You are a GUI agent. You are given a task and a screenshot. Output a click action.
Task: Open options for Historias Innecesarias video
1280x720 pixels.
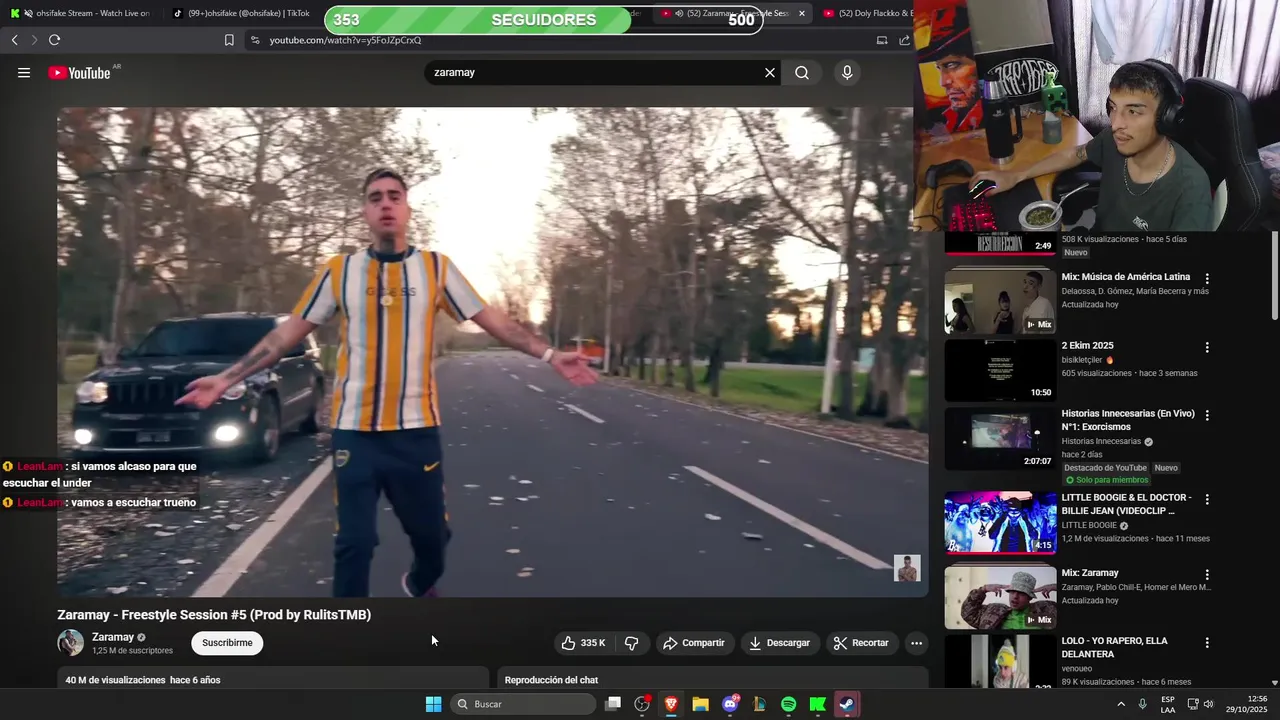tap(1207, 415)
